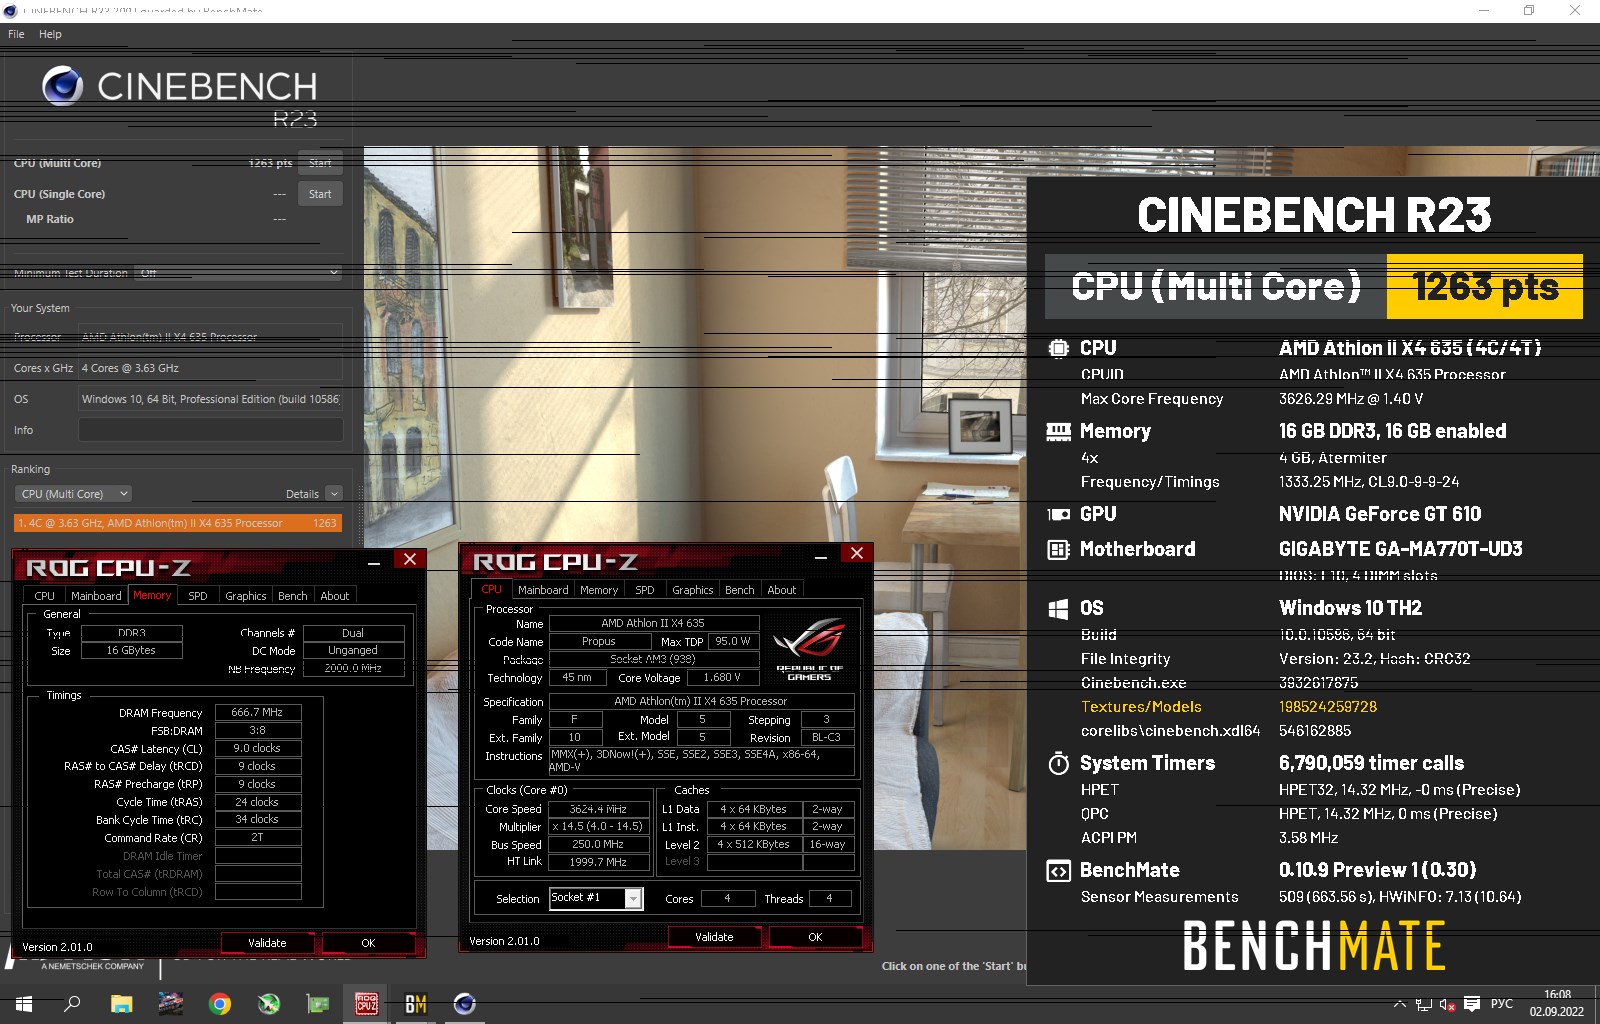Screen dimensions: 1600x1024
Task: Click the BenchMate CPU chip icon
Action: pos(1058,348)
